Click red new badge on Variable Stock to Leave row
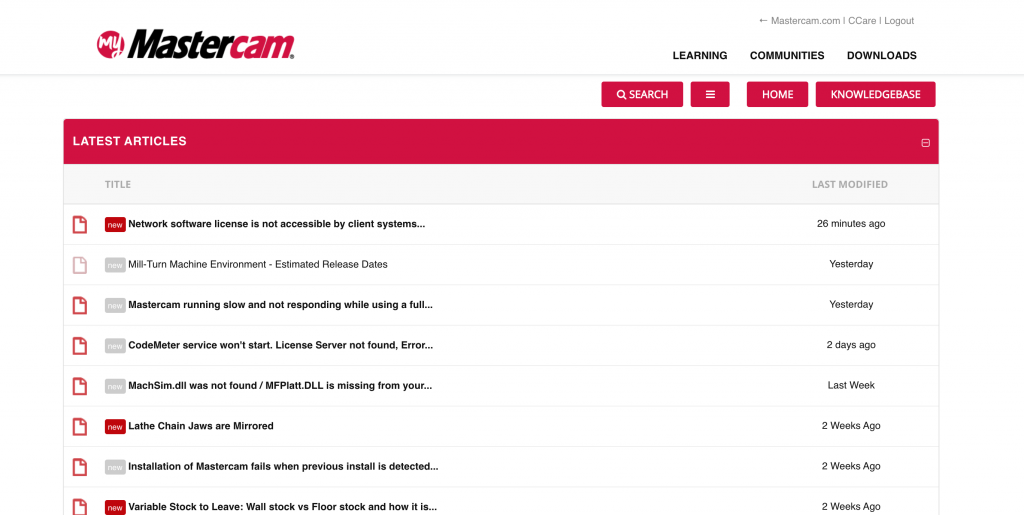The image size is (1024, 515). pyautogui.click(x=115, y=507)
